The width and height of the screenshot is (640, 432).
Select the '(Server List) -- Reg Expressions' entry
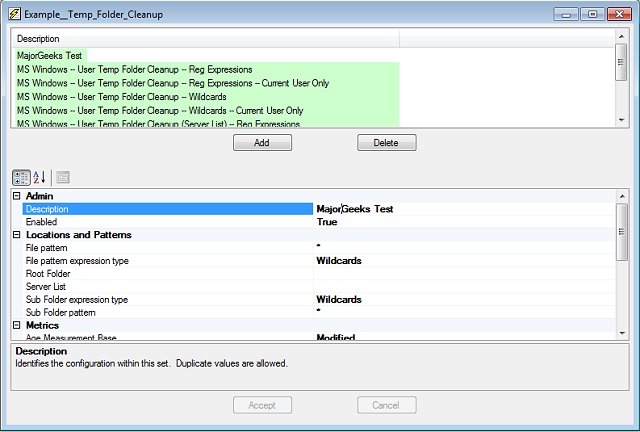(x=207, y=122)
